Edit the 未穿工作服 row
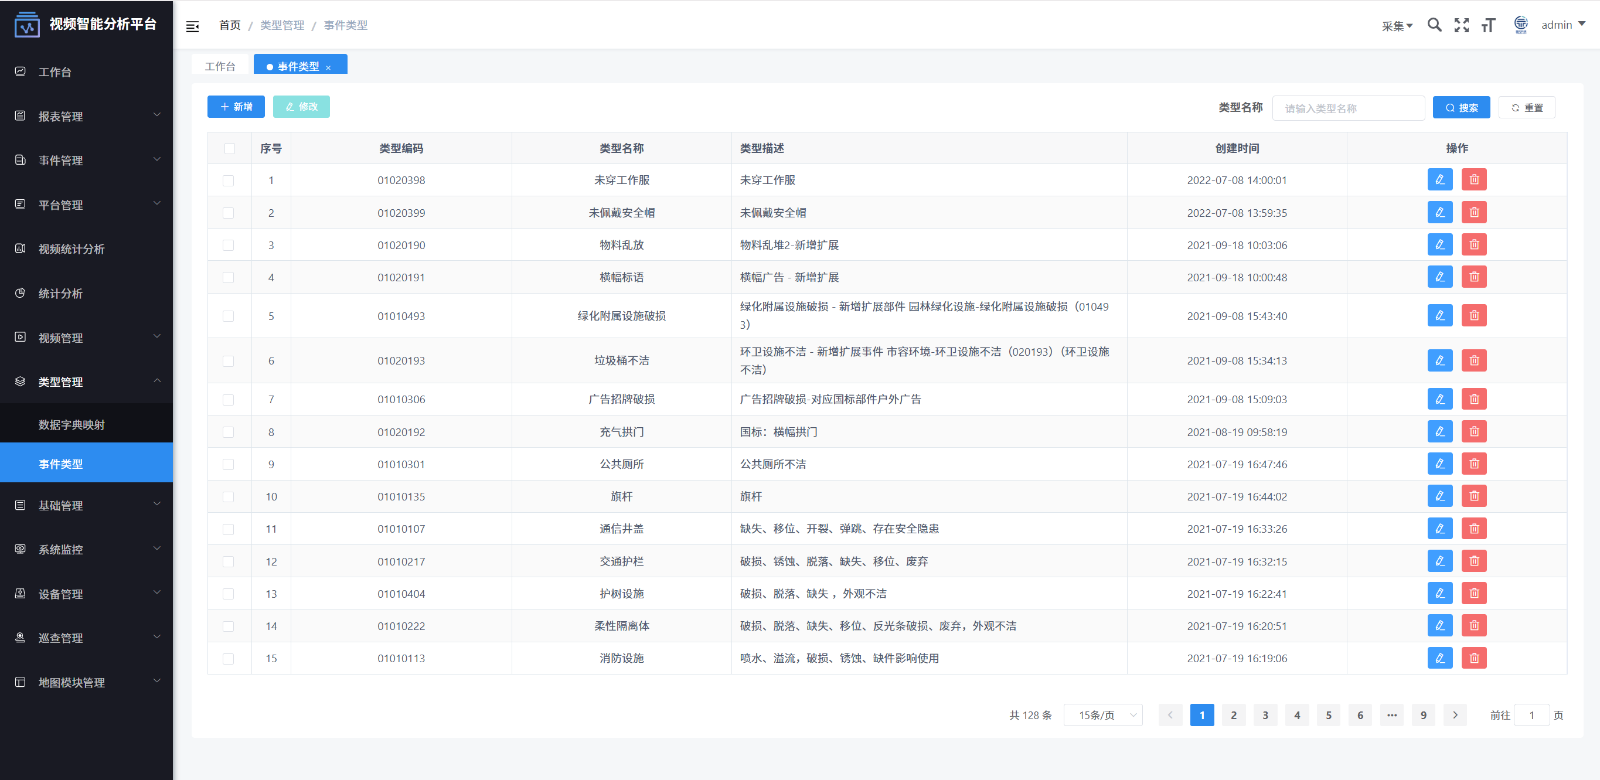 pos(1439,180)
